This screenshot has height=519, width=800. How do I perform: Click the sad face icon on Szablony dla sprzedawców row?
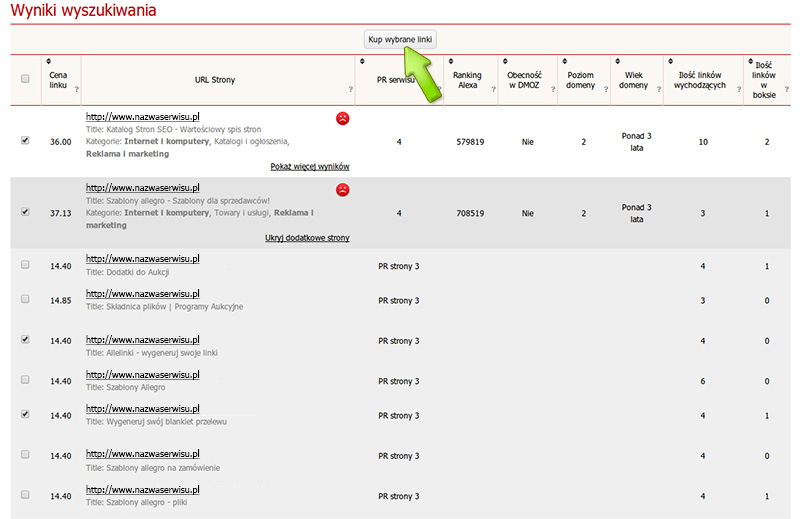(343, 189)
